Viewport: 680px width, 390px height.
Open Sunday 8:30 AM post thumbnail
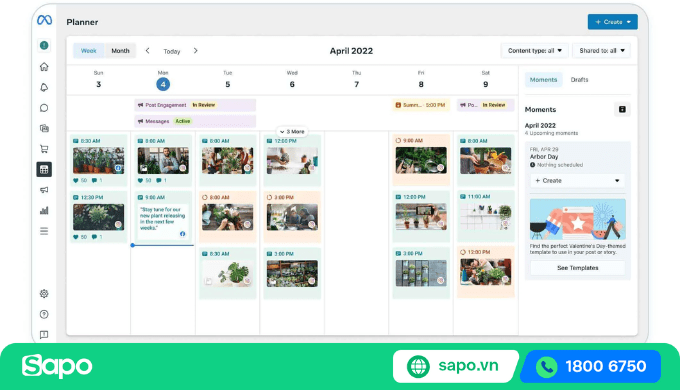[x=98, y=160]
